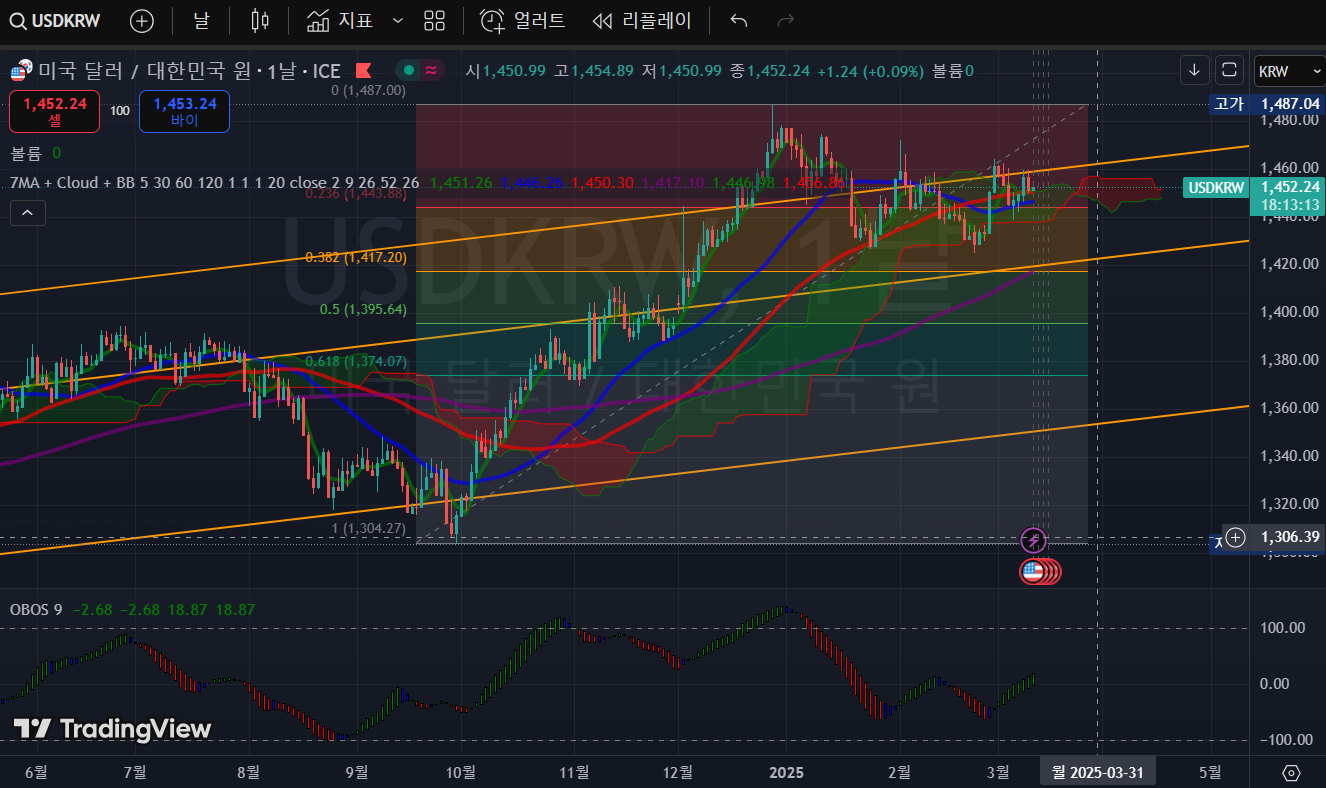Create an alert with 얼러트
The width and height of the screenshot is (1326, 788).
tap(522, 21)
